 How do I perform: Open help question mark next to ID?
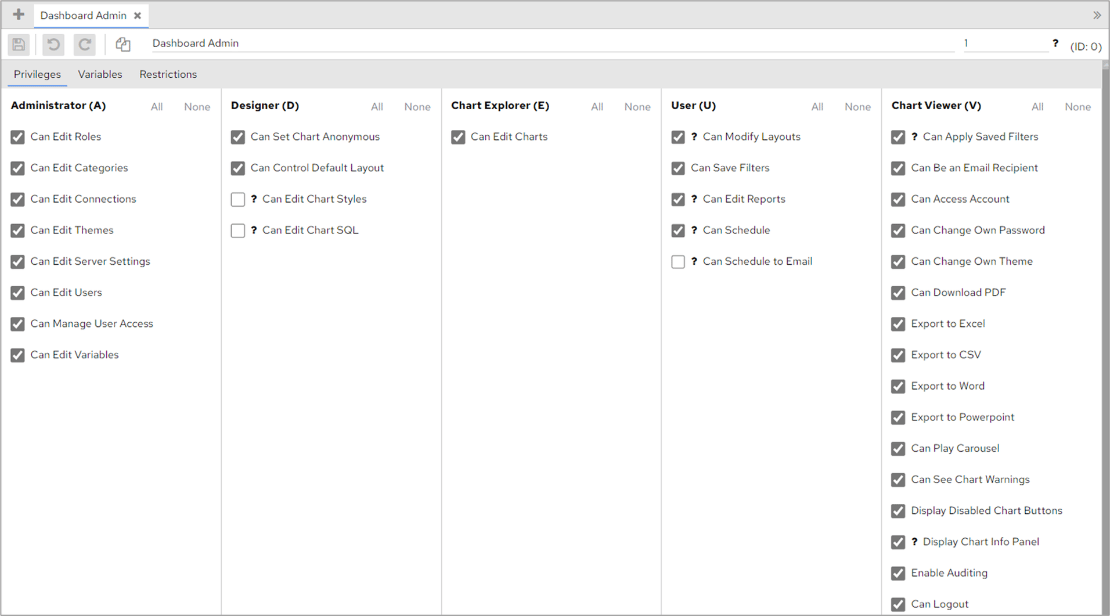point(1055,43)
